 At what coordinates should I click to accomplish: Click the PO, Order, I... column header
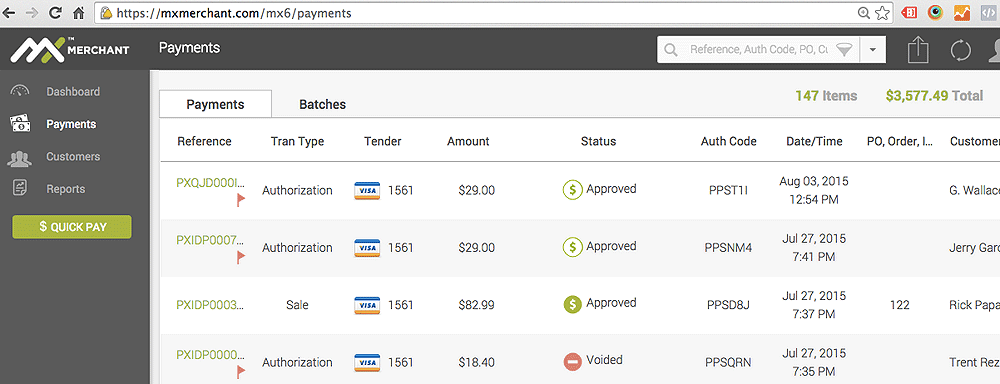click(899, 142)
